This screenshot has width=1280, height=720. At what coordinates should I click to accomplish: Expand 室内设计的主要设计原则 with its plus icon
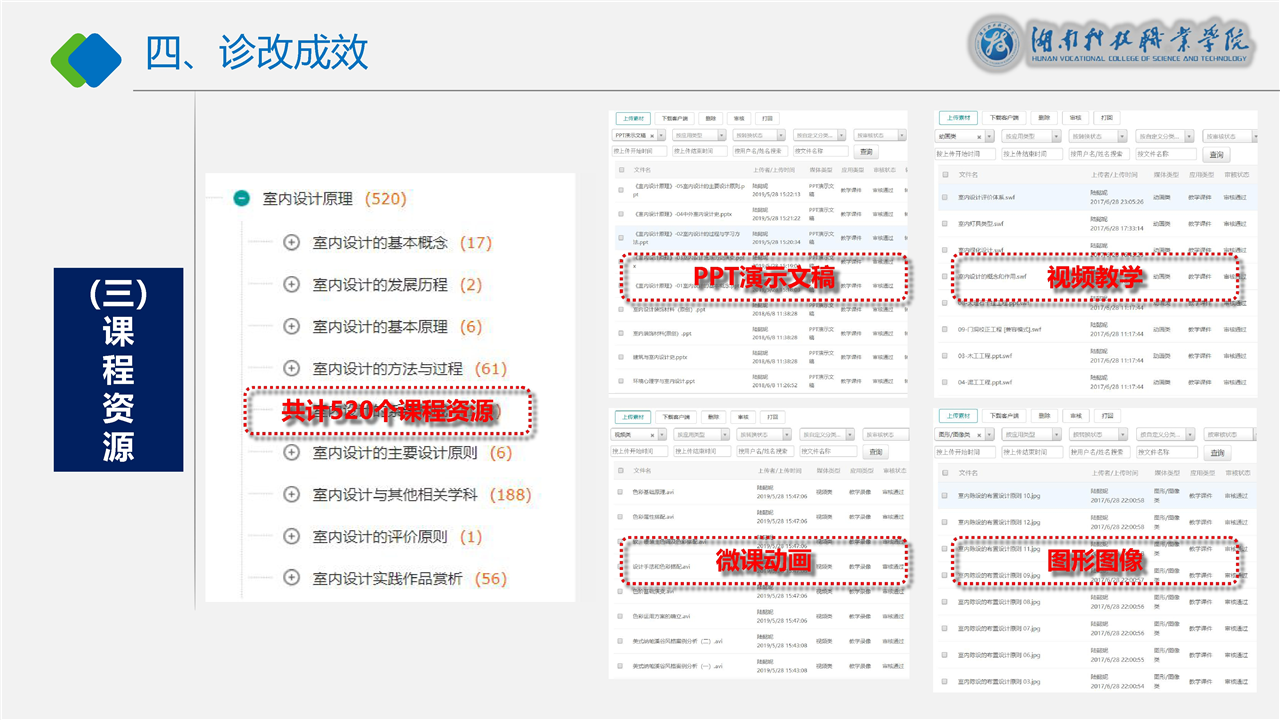(x=291, y=453)
